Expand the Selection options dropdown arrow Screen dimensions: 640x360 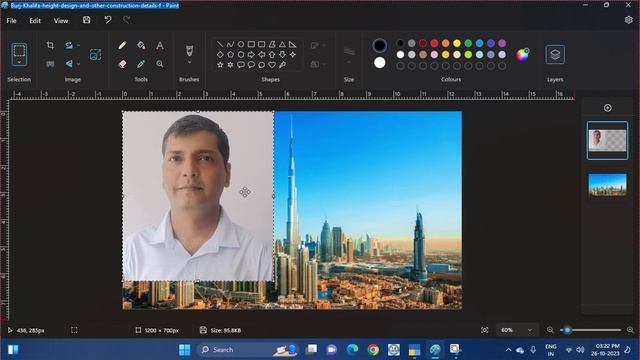tap(19, 62)
